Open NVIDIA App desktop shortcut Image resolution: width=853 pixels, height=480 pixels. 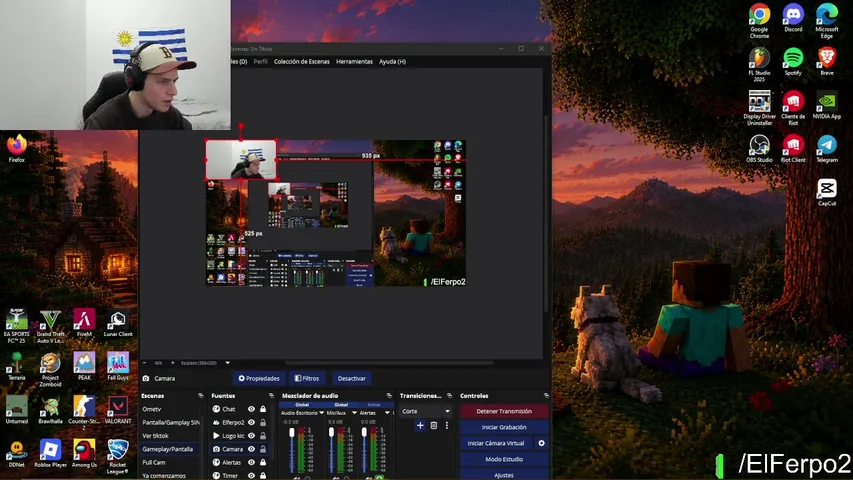826,105
